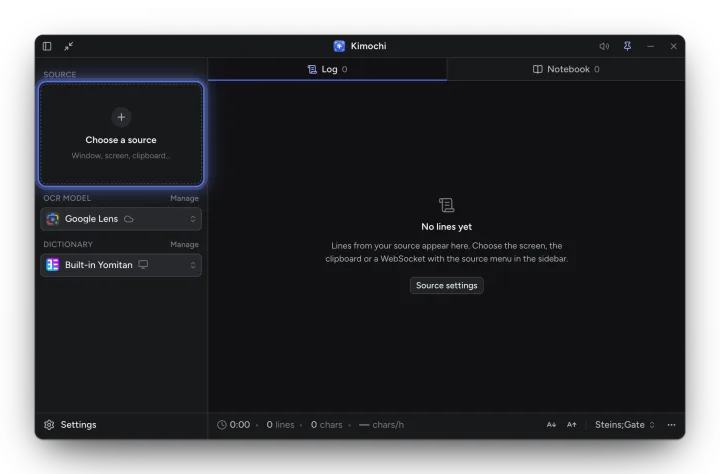Click the 0 chars counter

[326, 425]
